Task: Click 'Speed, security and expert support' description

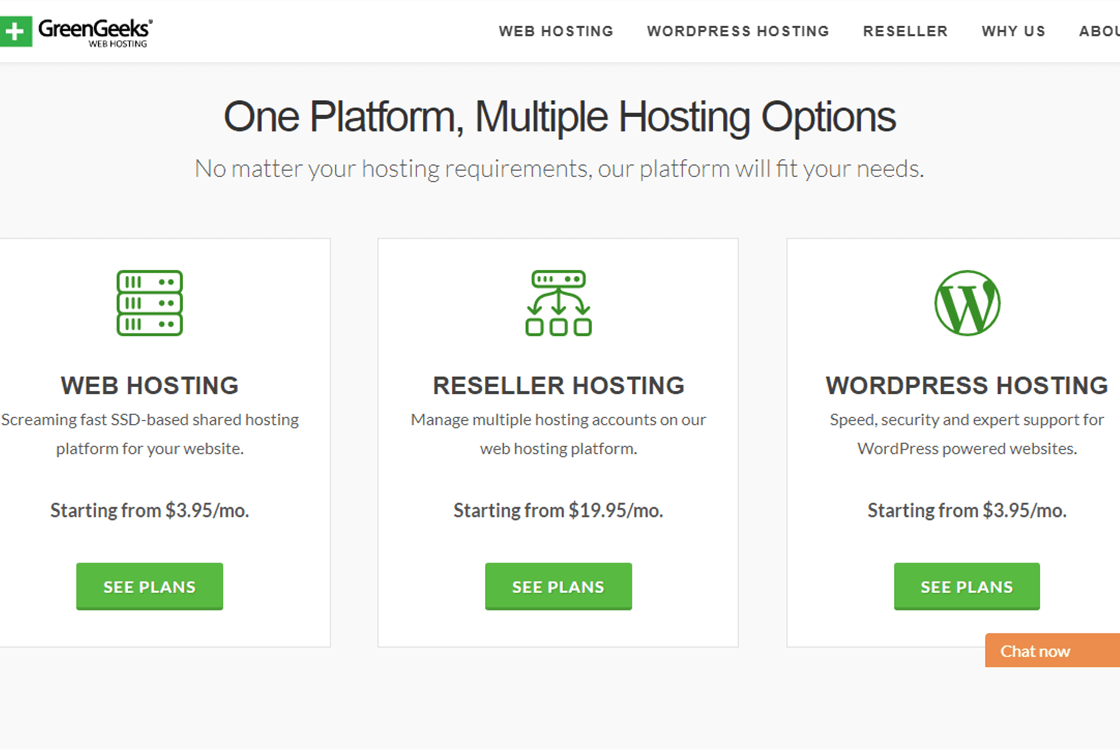Action: [x=966, y=434]
